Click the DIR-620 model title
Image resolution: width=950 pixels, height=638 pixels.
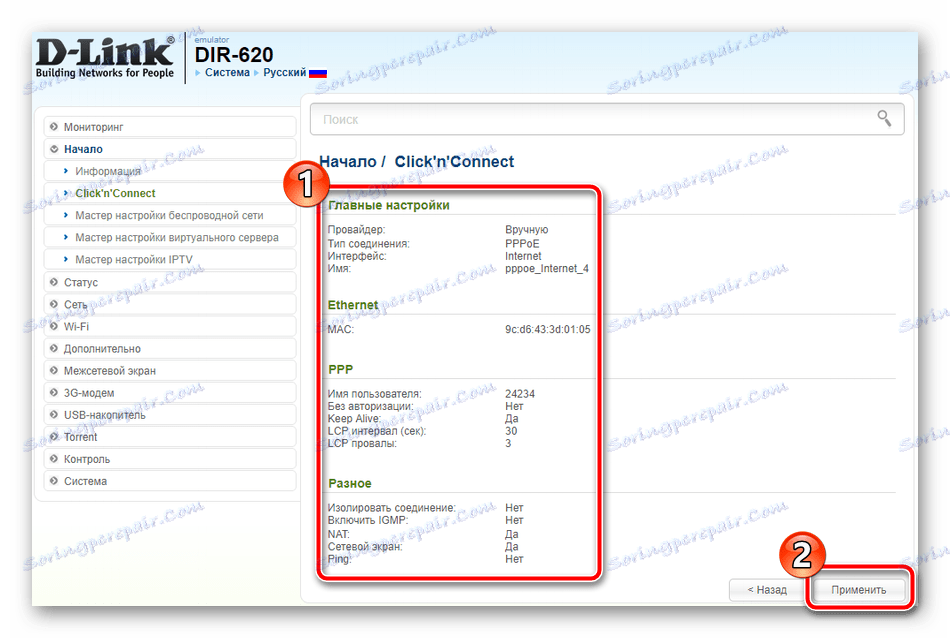pyautogui.click(x=234, y=55)
